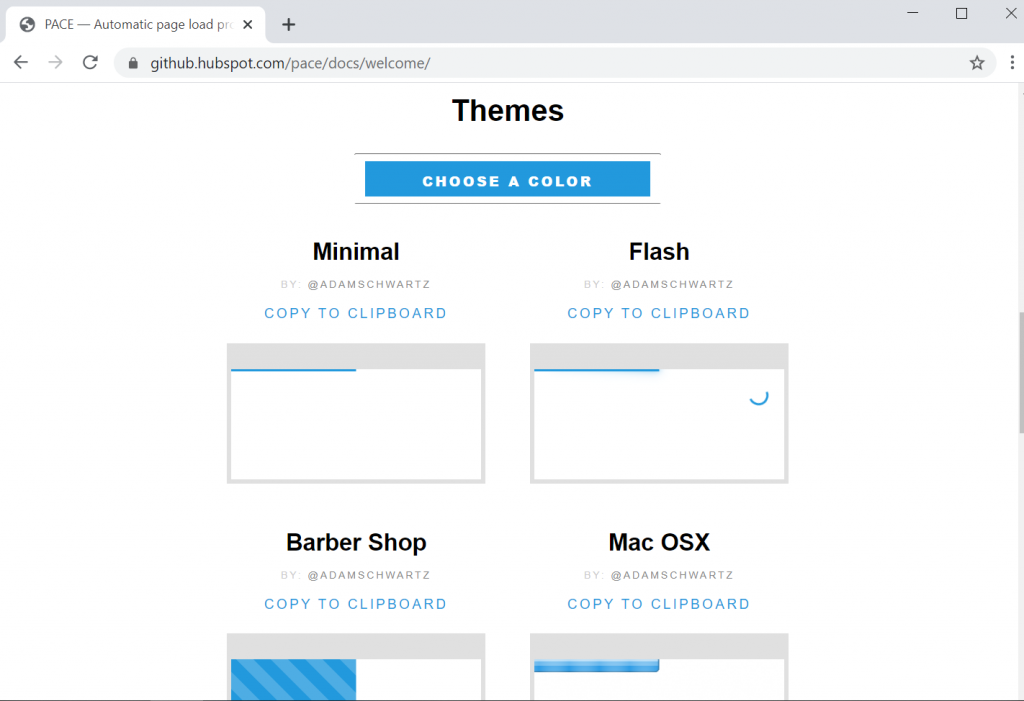Close the PACE tab
Image resolution: width=1024 pixels, height=701 pixels.
tap(248, 25)
